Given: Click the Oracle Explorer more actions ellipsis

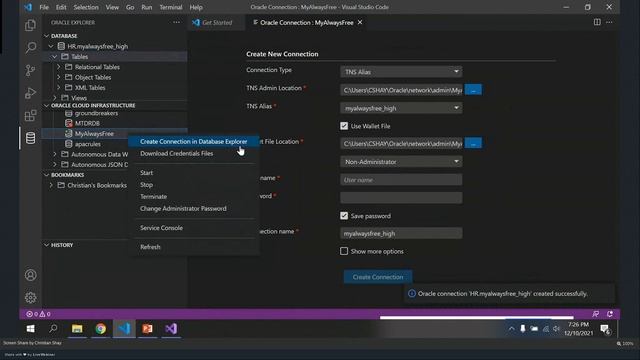Looking at the screenshot, I should (176, 22).
